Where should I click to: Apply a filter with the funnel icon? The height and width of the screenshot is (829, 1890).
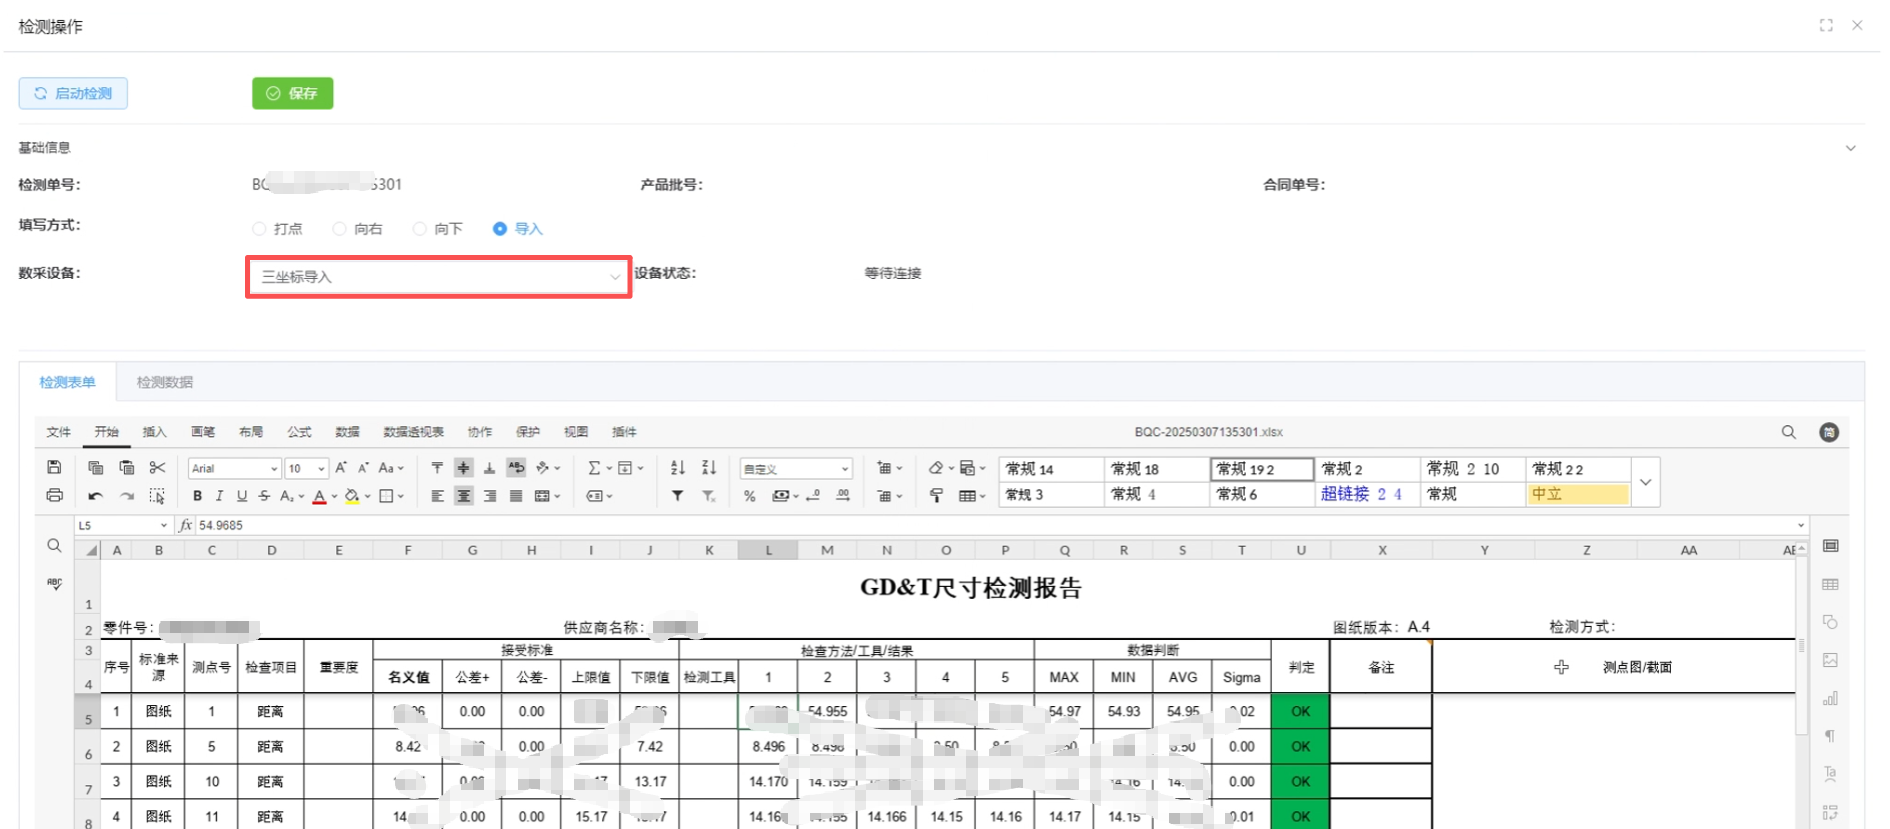point(678,495)
